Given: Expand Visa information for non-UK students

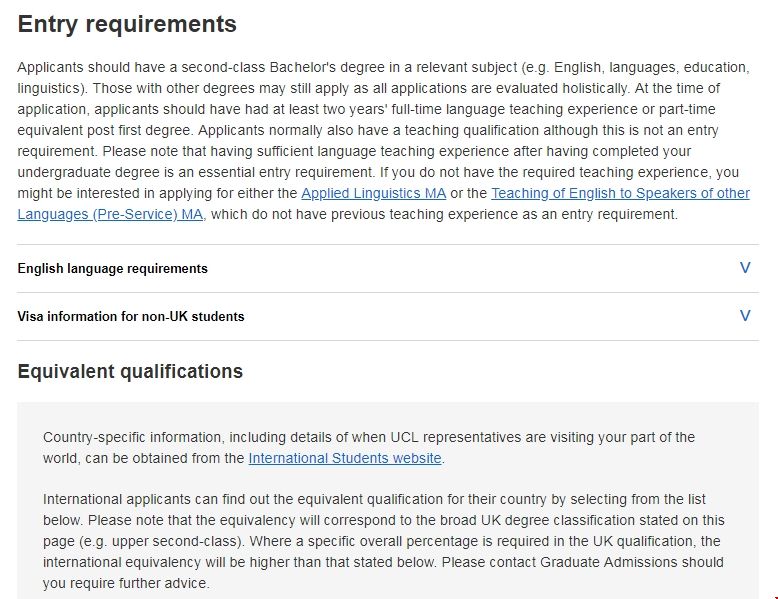Looking at the screenshot, I should click(131, 316).
